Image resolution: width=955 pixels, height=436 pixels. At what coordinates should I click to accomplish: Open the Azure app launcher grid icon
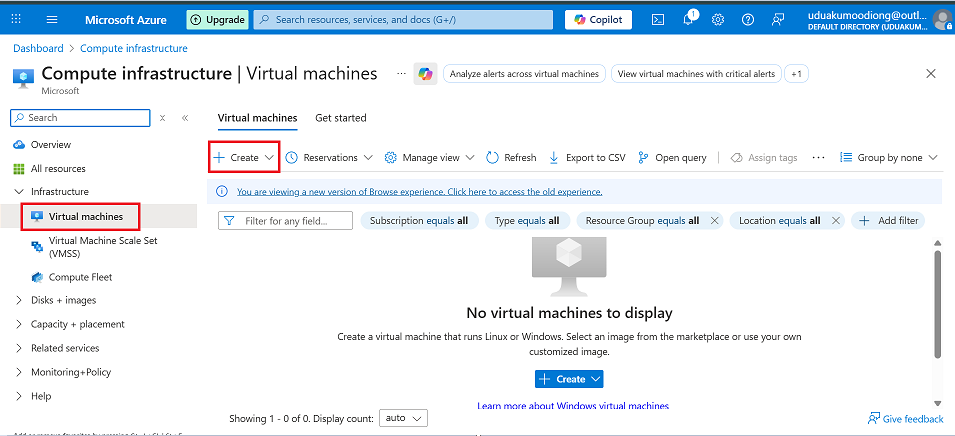click(x=16, y=19)
